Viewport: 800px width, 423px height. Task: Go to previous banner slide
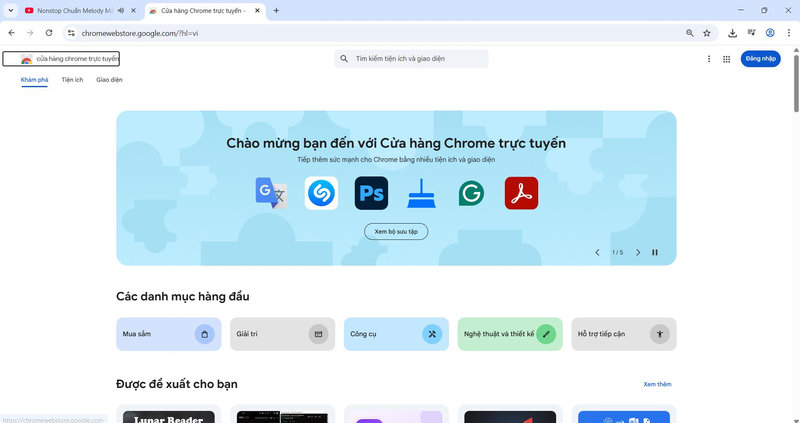click(x=597, y=253)
